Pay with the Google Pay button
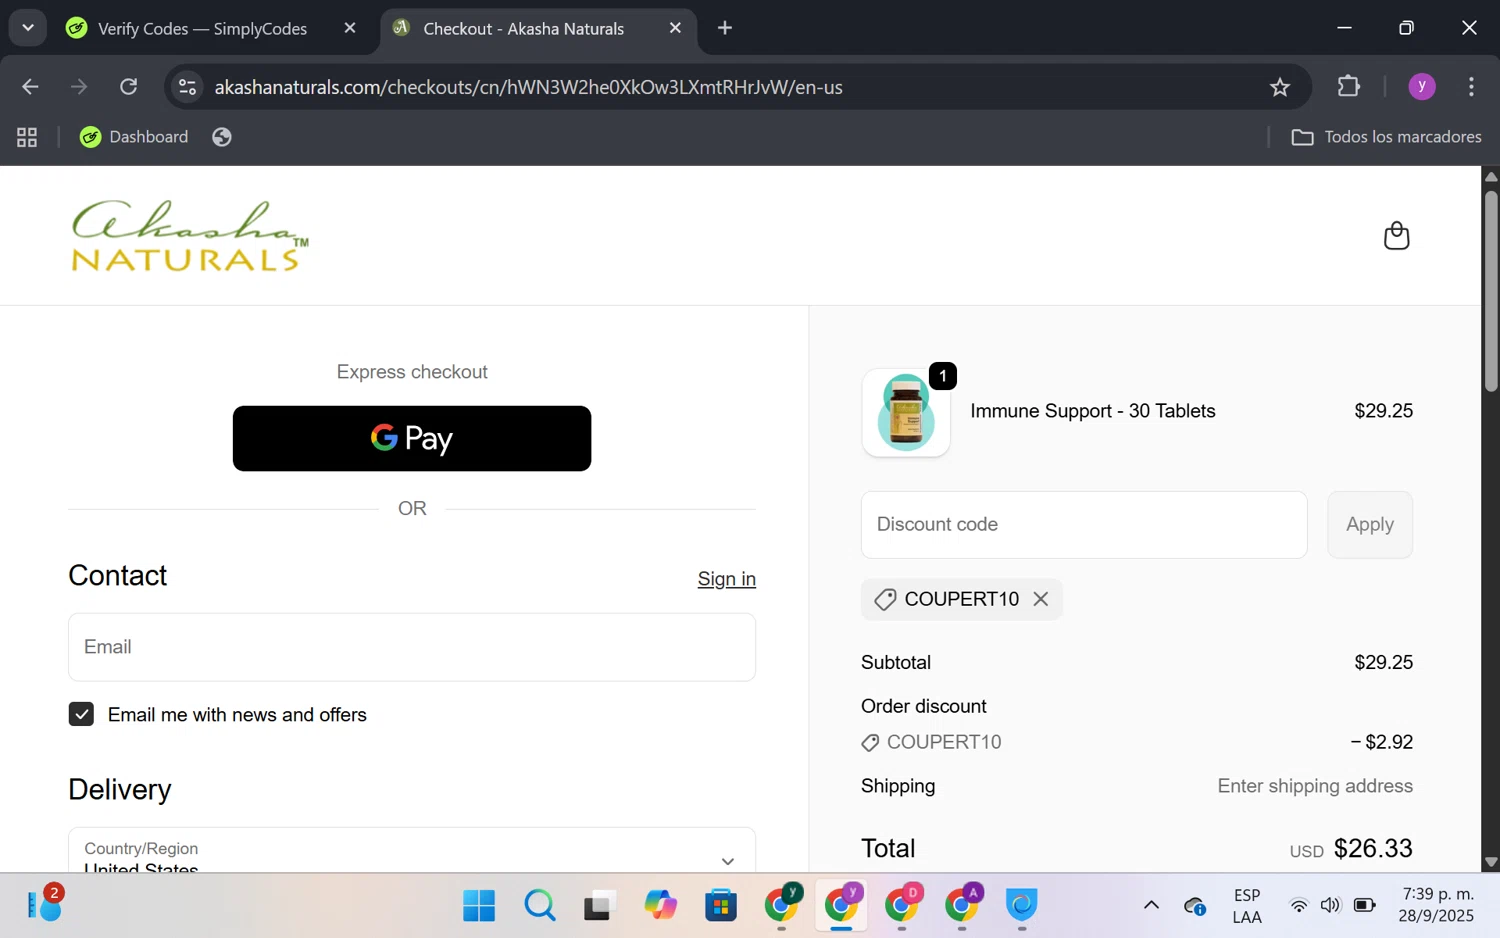Image resolution: width=1500 pixels, height=938 pixels. point(412,438)
